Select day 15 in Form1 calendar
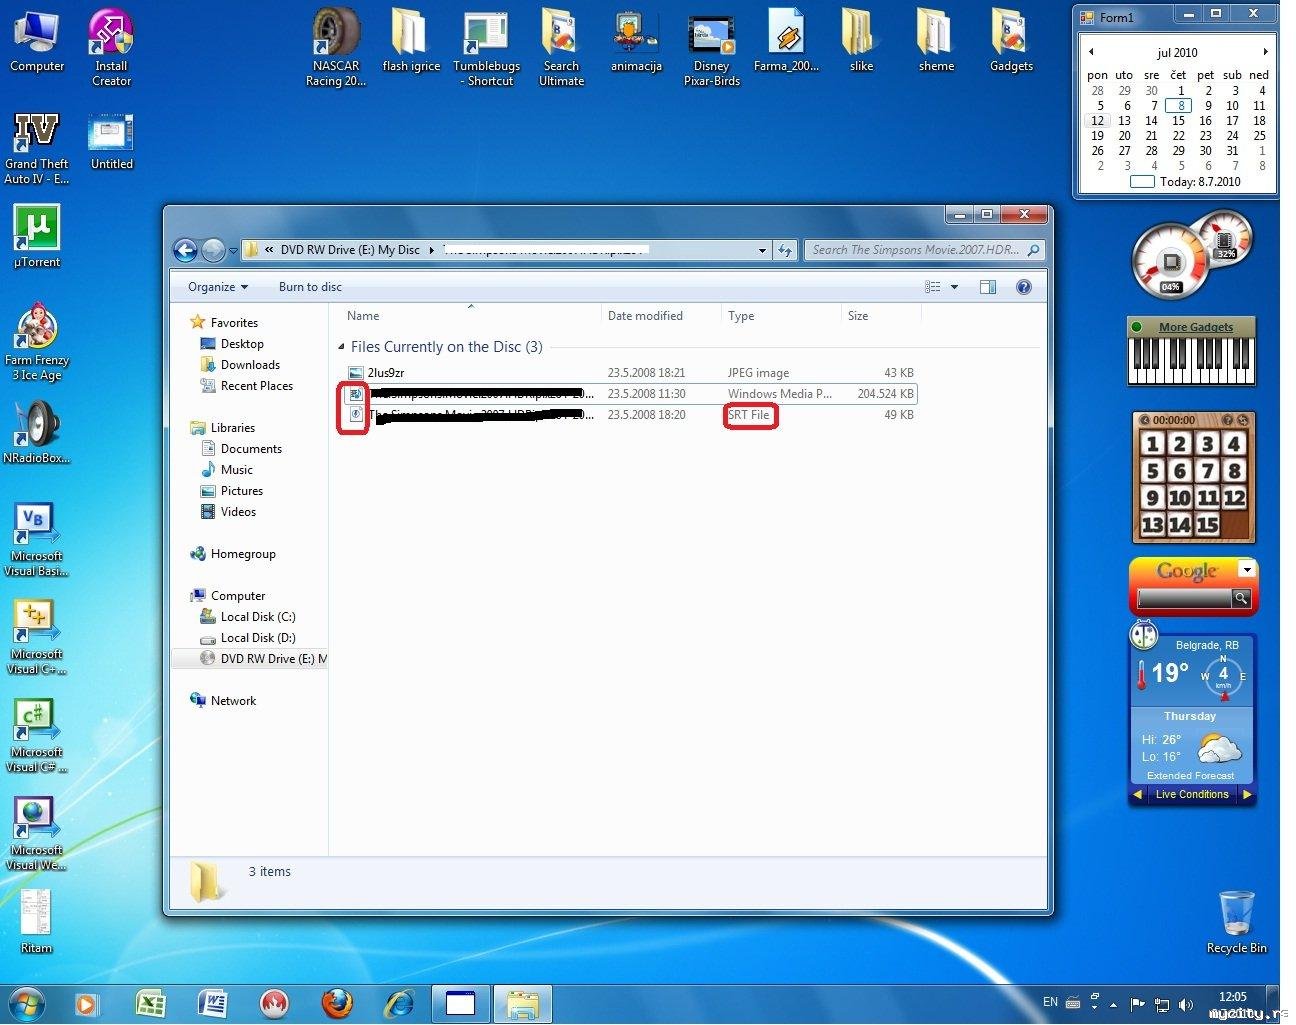The width and height of the screenshot is (1296, 1025). click(1178, 121)
